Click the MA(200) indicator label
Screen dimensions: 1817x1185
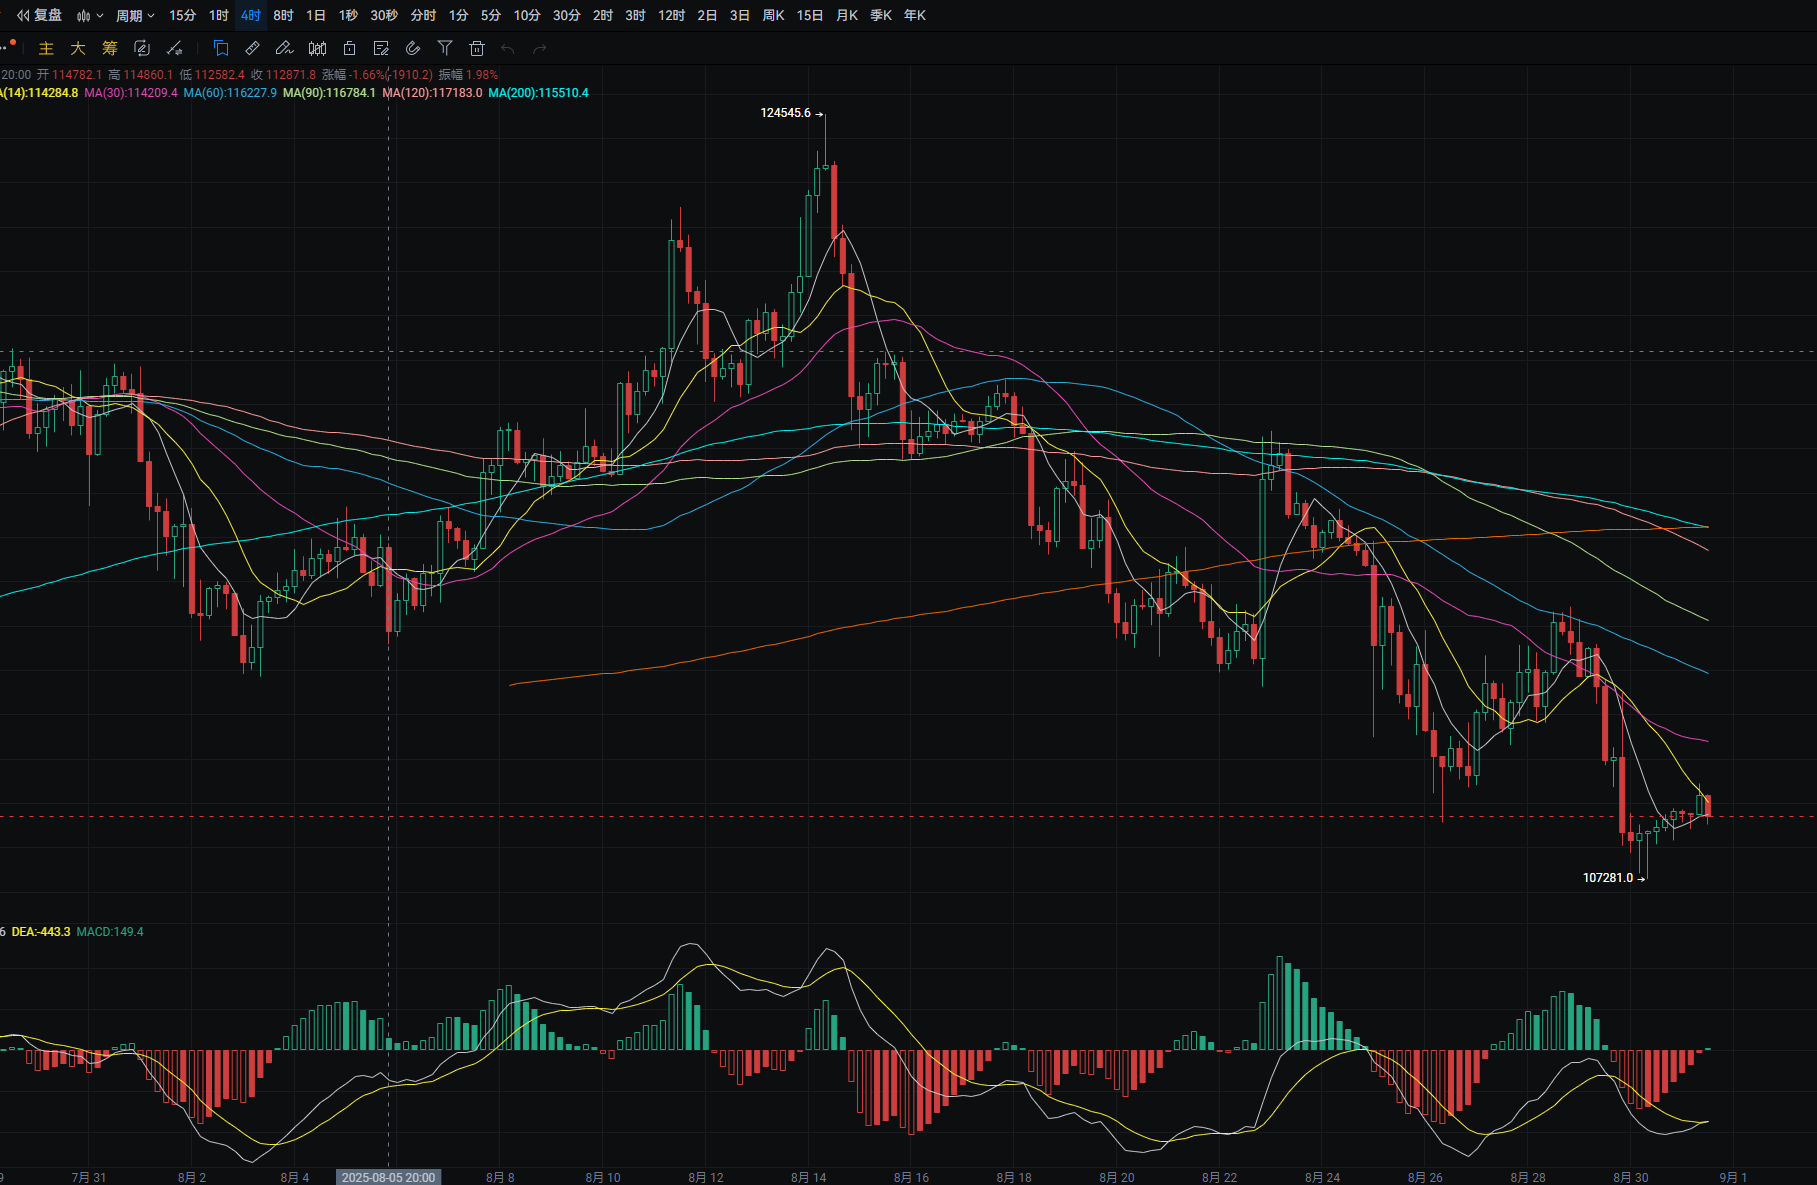point(538,93)
